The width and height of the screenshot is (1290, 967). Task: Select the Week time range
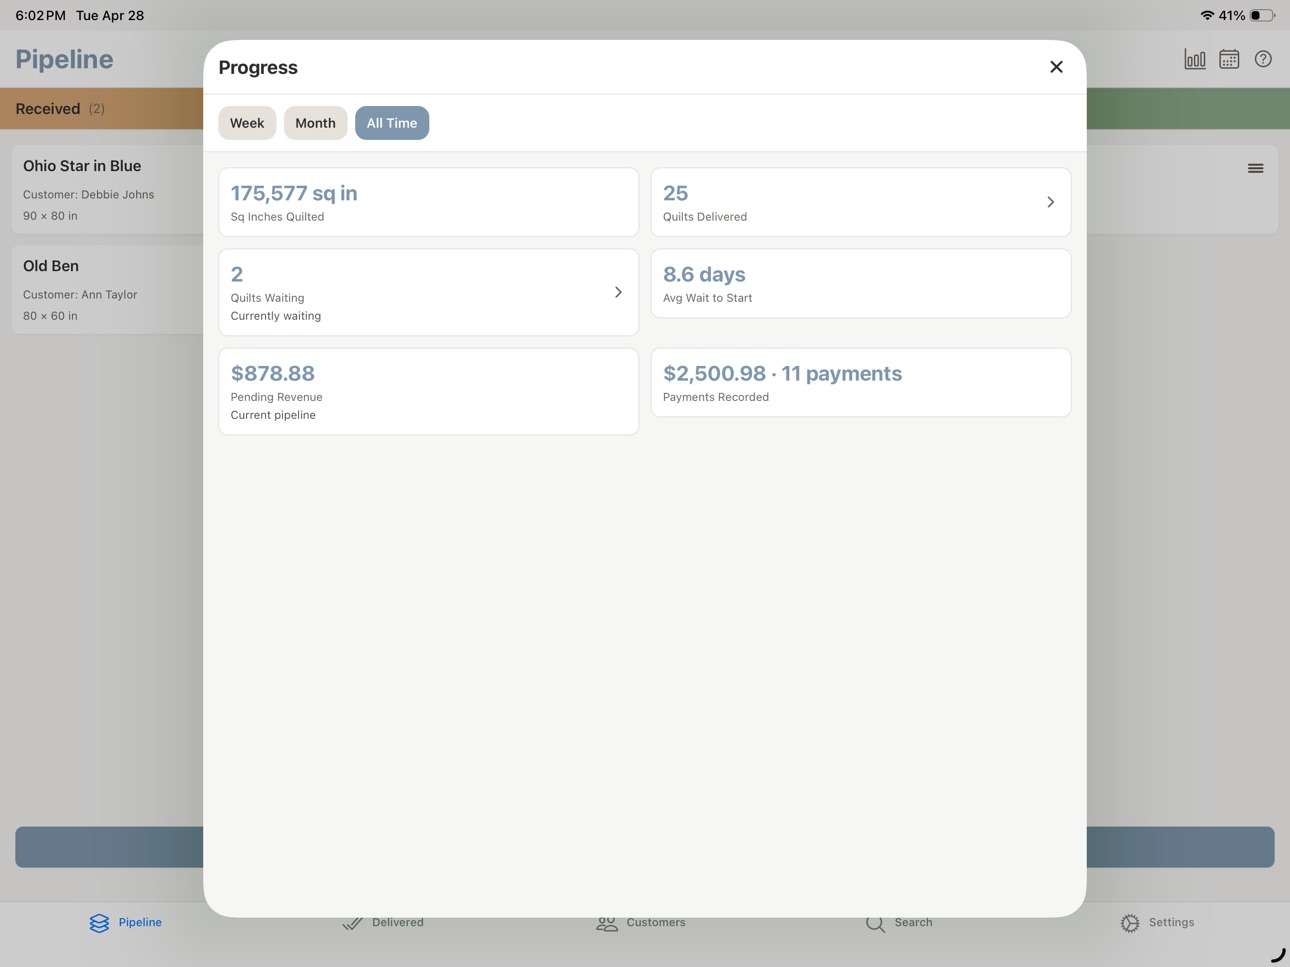pyautogui.click(x=247, y=123)
